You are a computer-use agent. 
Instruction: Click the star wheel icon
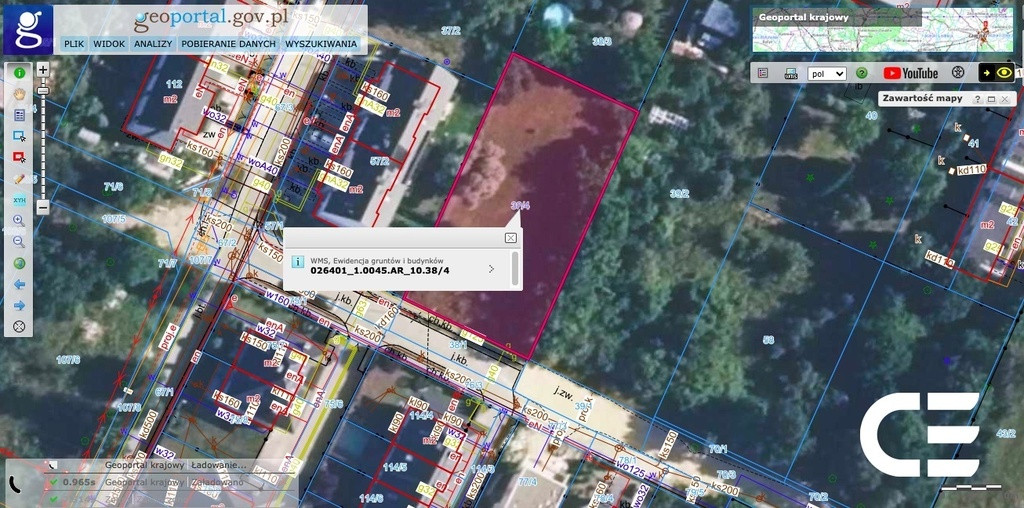(958, 73)
